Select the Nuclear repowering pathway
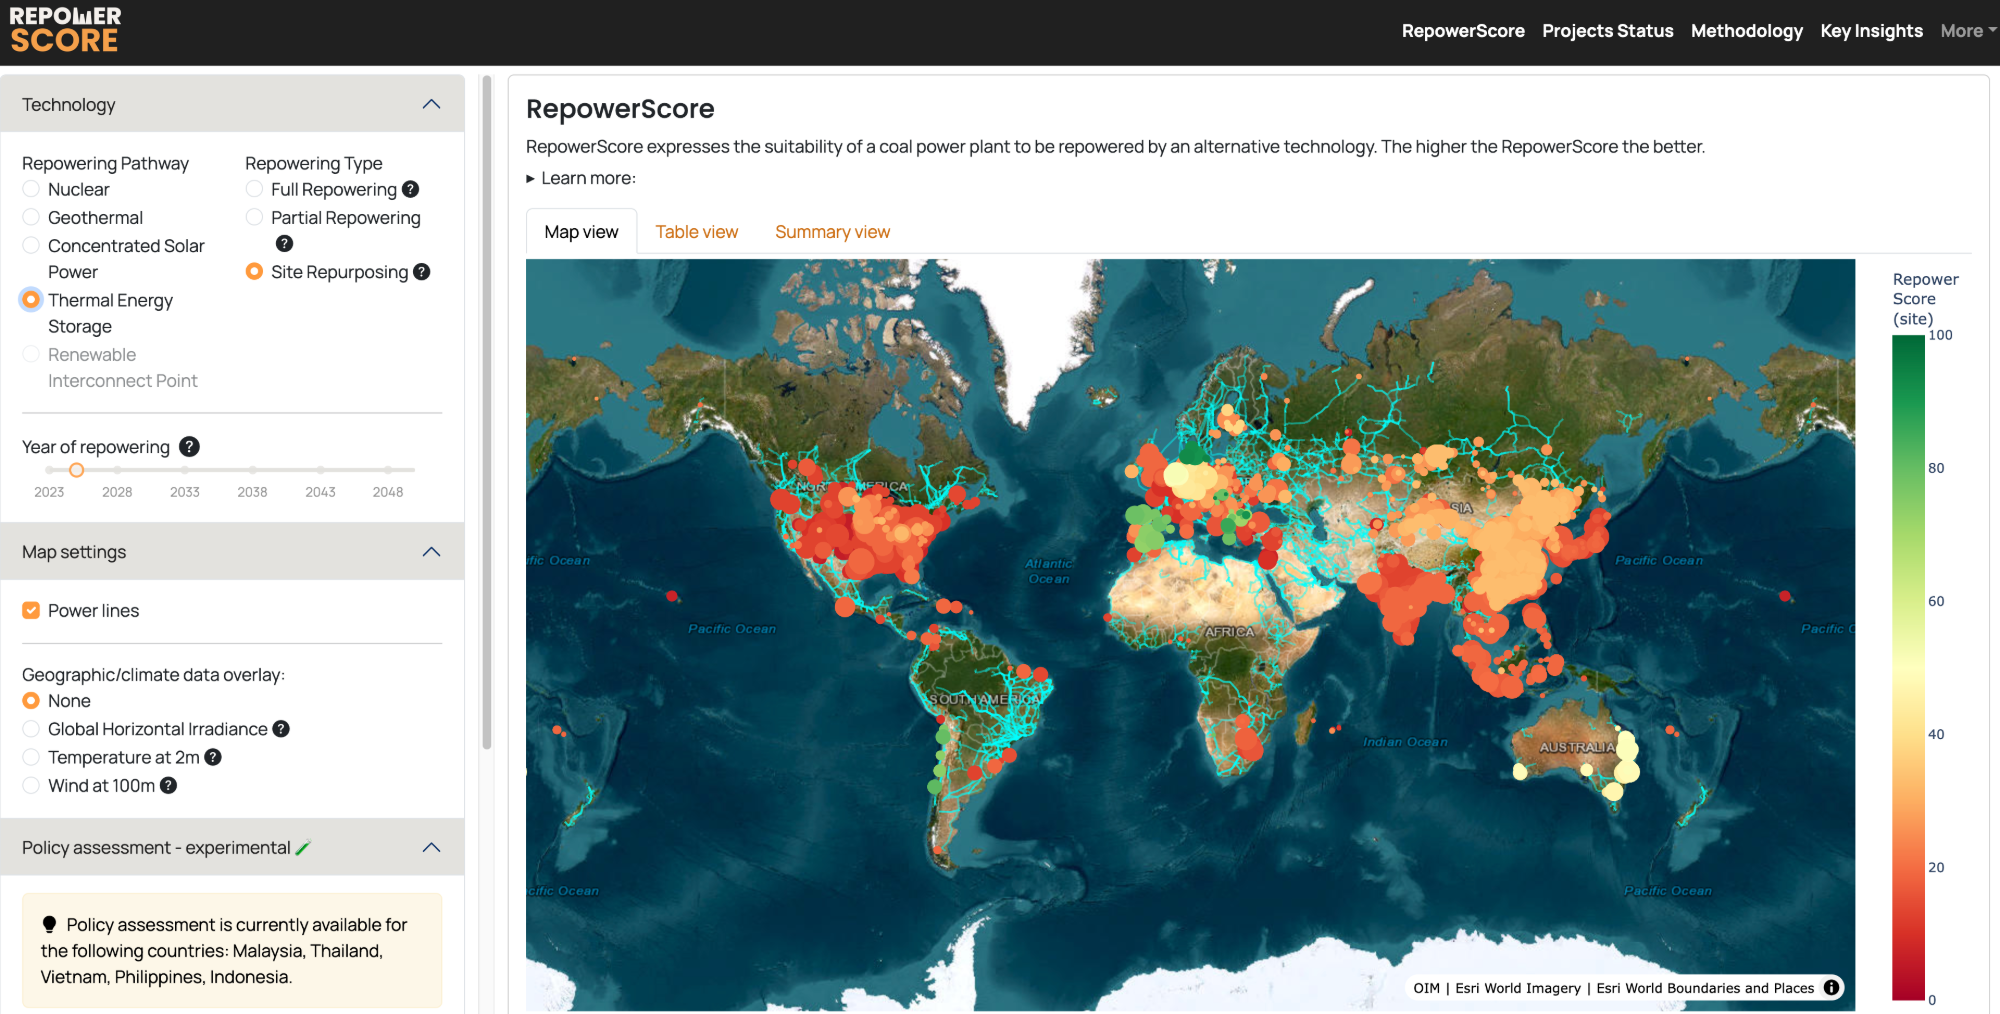 [x=31, y=189]
